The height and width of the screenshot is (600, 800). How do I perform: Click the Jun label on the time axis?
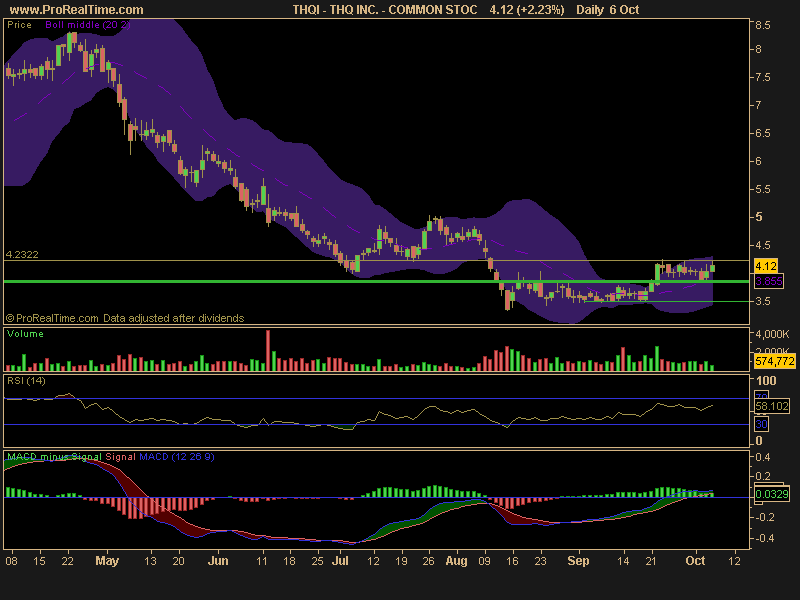click(218, 561)
